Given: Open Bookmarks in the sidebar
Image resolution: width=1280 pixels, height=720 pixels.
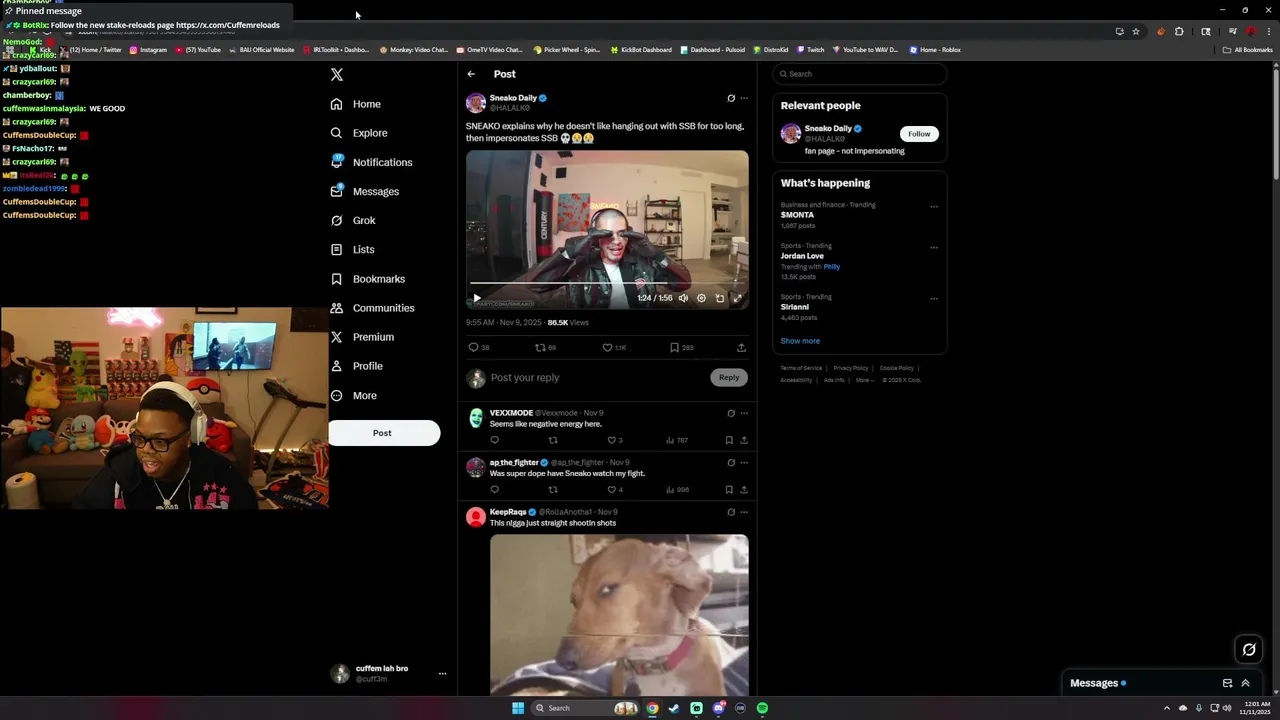Looking at the screenshot, I should [x=367, y=279].
